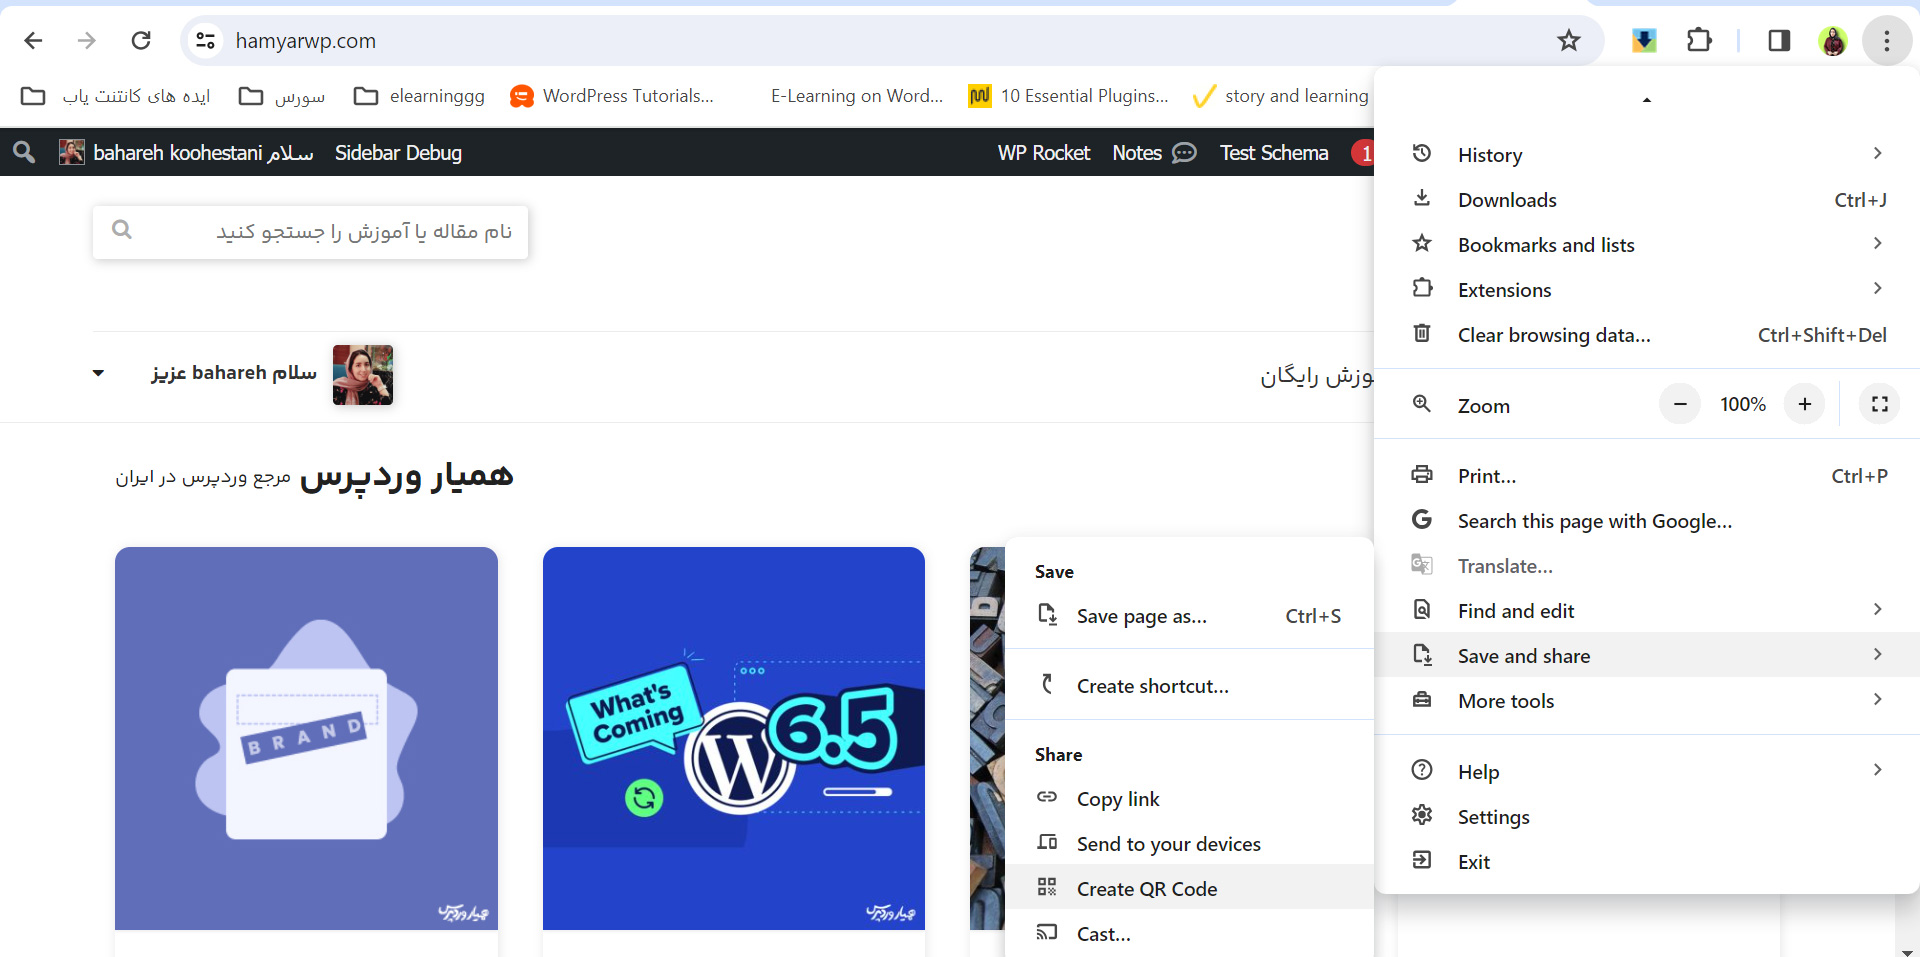The width and height of the screenshot is (1920, 957).
Task: Choose Clear browsing data option
Action: click(1647, 334)
